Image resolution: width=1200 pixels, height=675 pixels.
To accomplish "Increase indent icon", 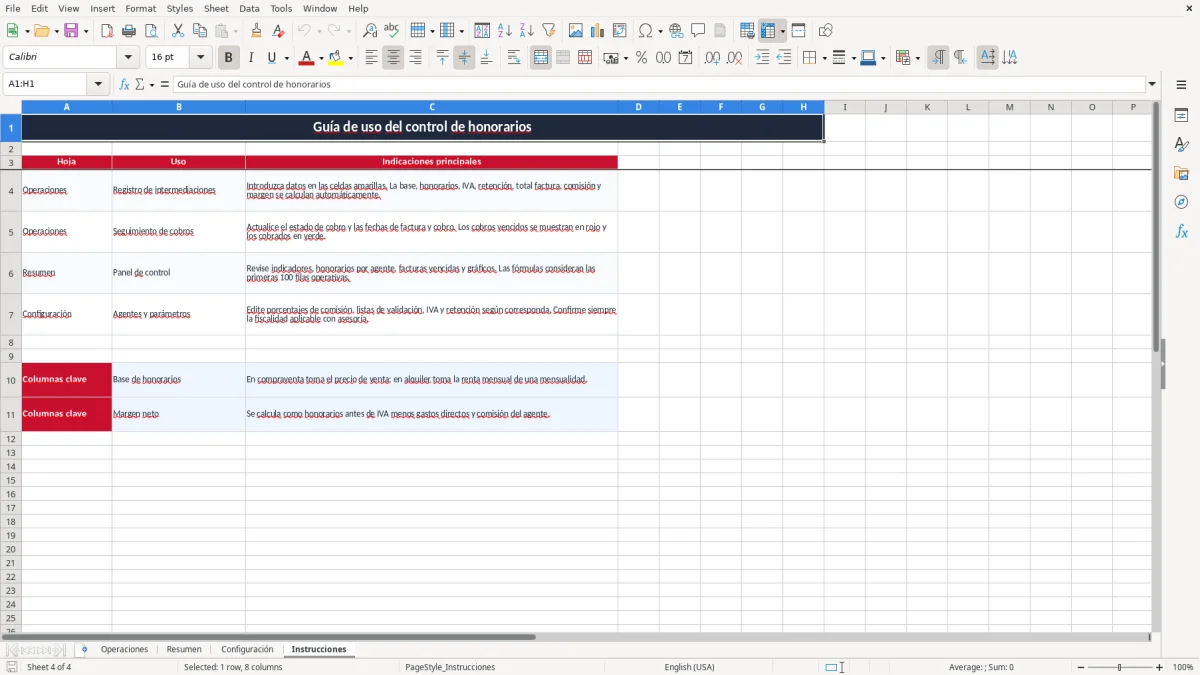I will click(x=762, y=58).
